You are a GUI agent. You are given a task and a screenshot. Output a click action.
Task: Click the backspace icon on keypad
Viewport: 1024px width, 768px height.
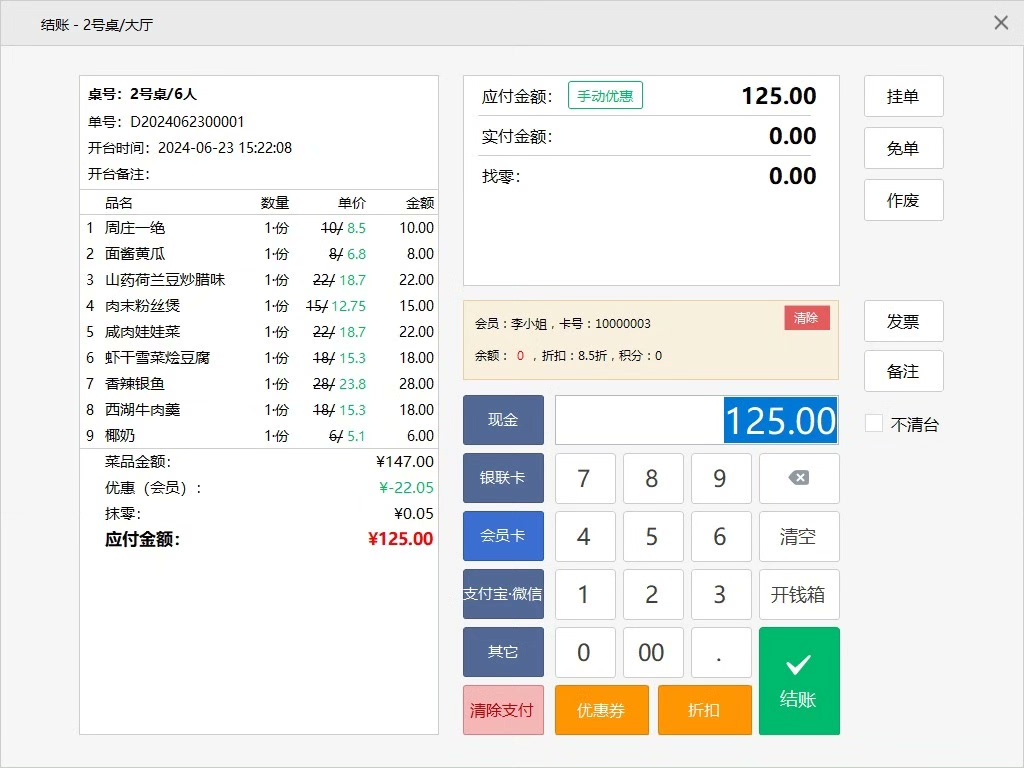point(799,478)
